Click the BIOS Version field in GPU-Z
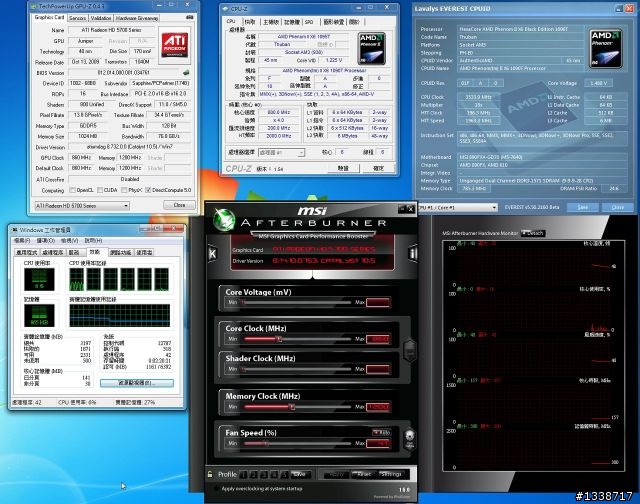This screenshot has height=504, width=640. pyautogui.click(x=125, y=73)
